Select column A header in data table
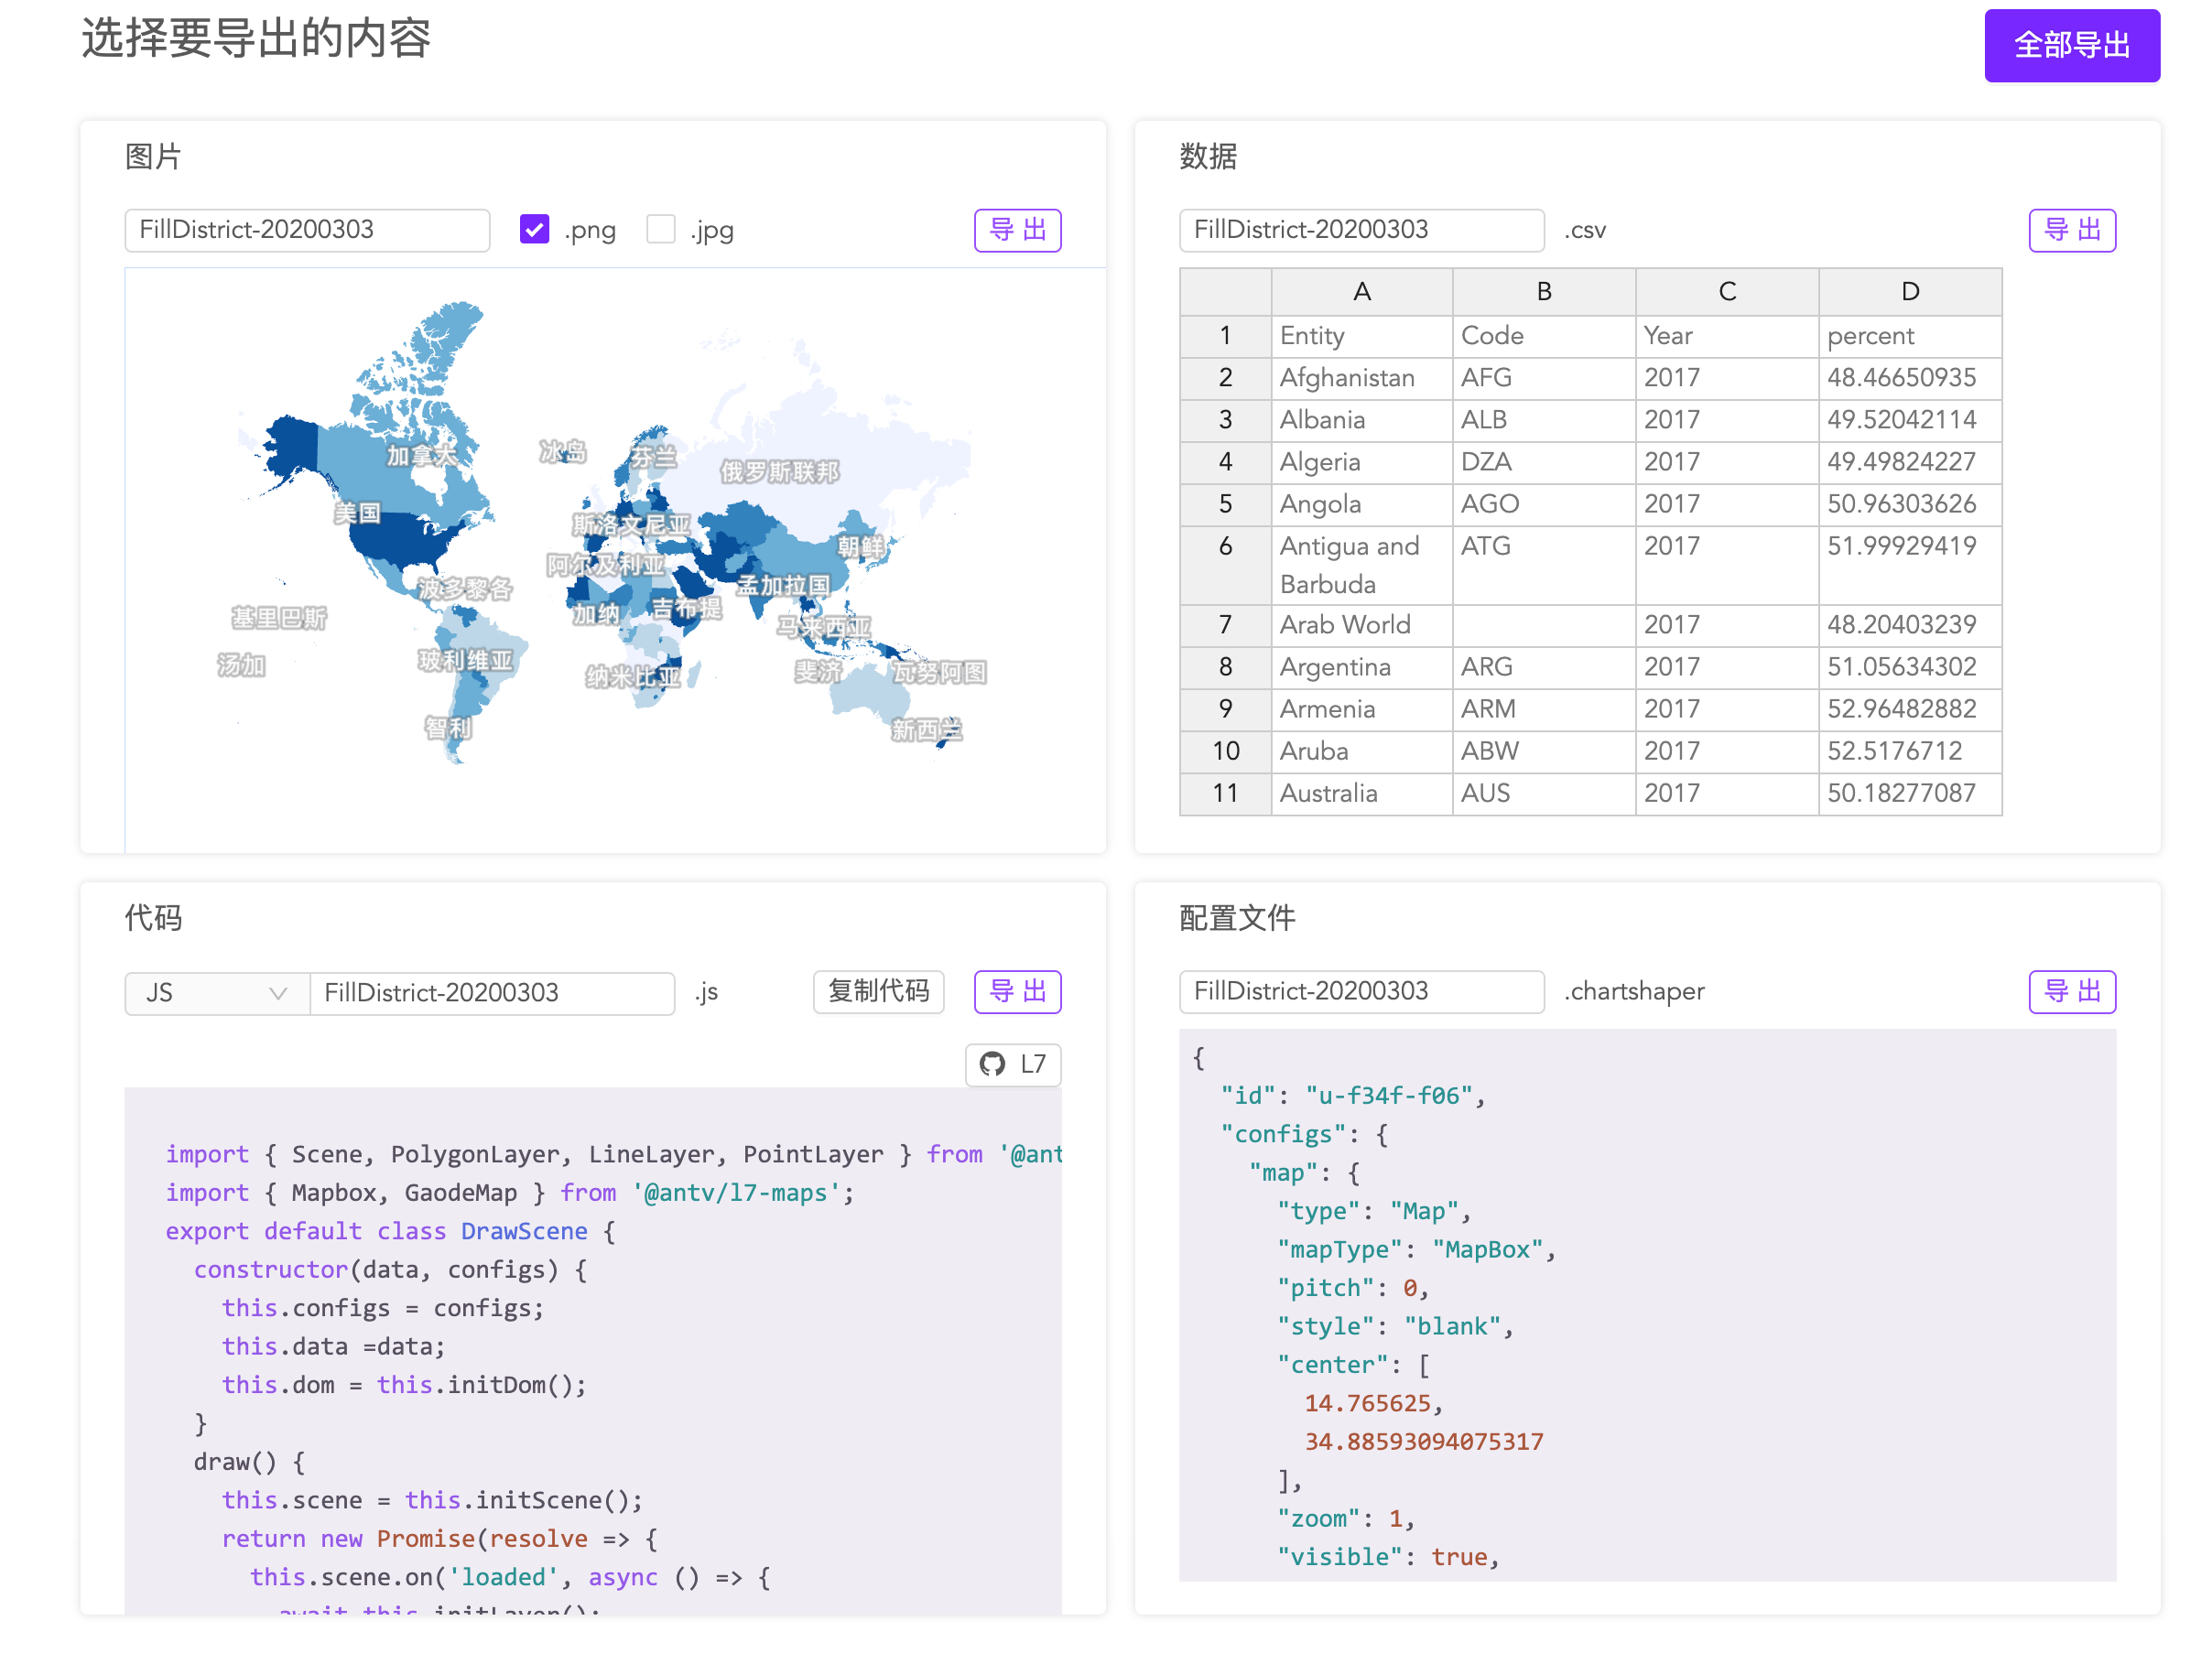The width and height of the screenshot is (2212, 1664). (x=1361, y=292)
